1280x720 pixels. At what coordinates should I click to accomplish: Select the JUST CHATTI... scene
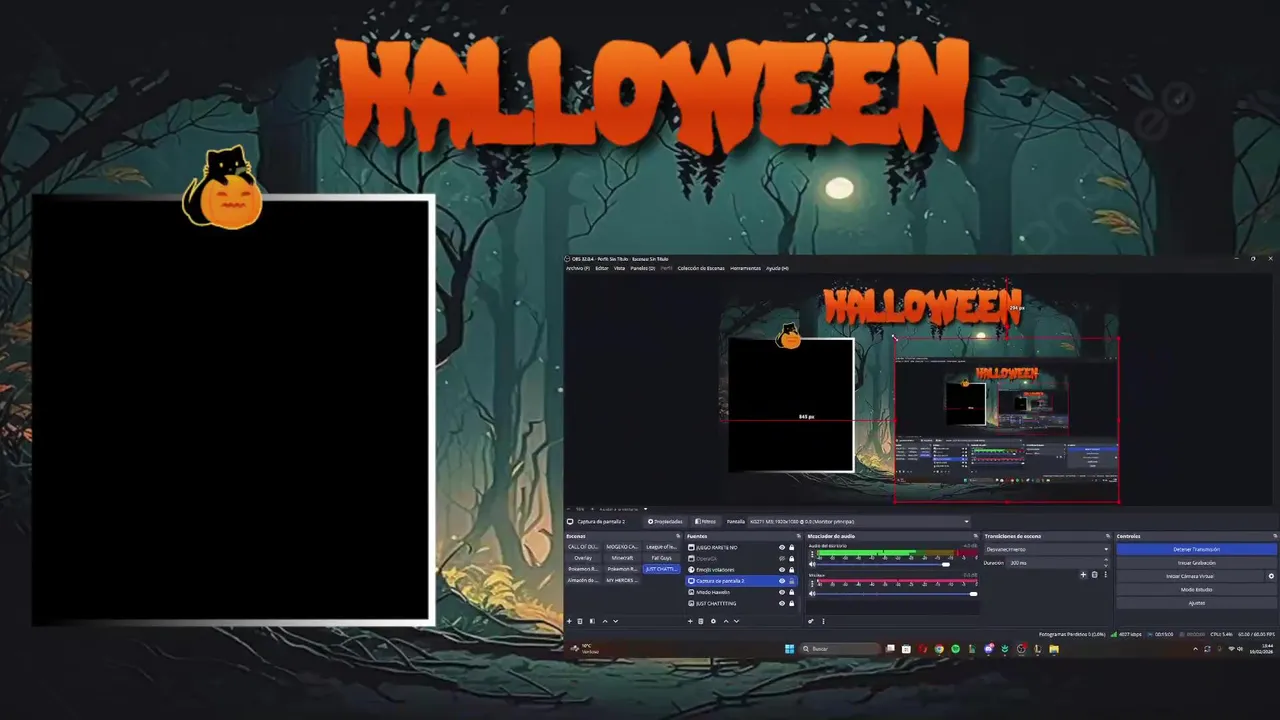coord(661,569)
